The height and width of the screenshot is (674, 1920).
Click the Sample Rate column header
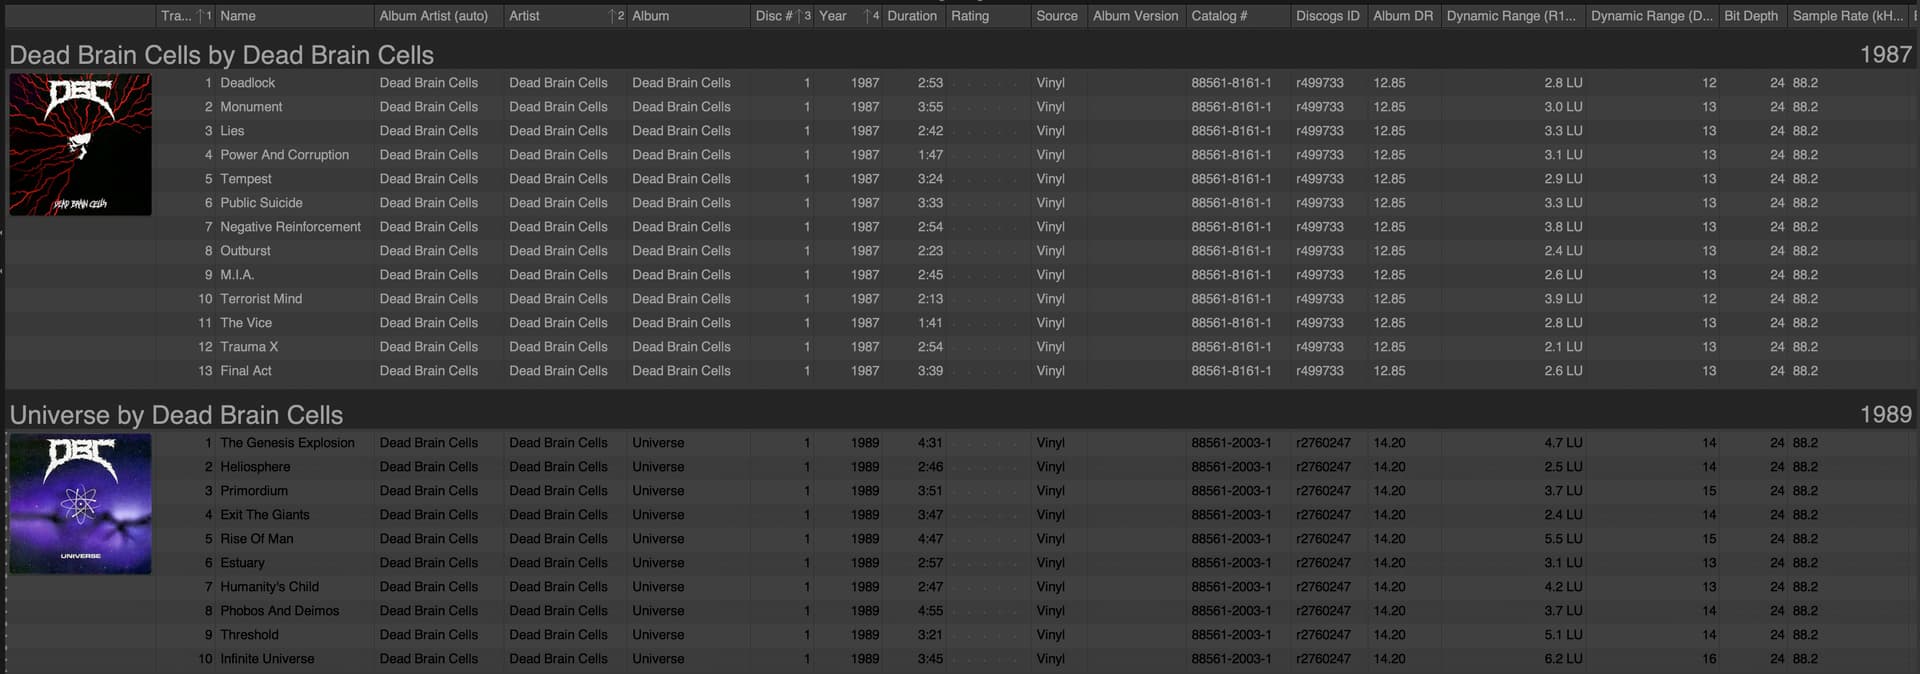(1847, 16)
